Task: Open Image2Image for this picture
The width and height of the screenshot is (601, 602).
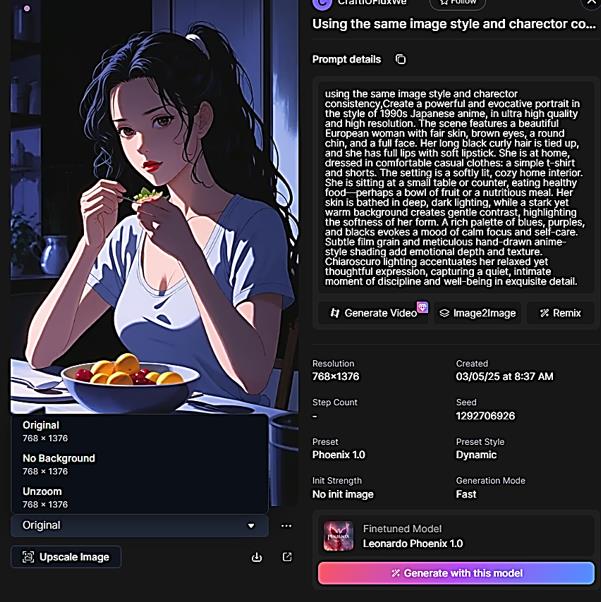Action: [478, 313]
